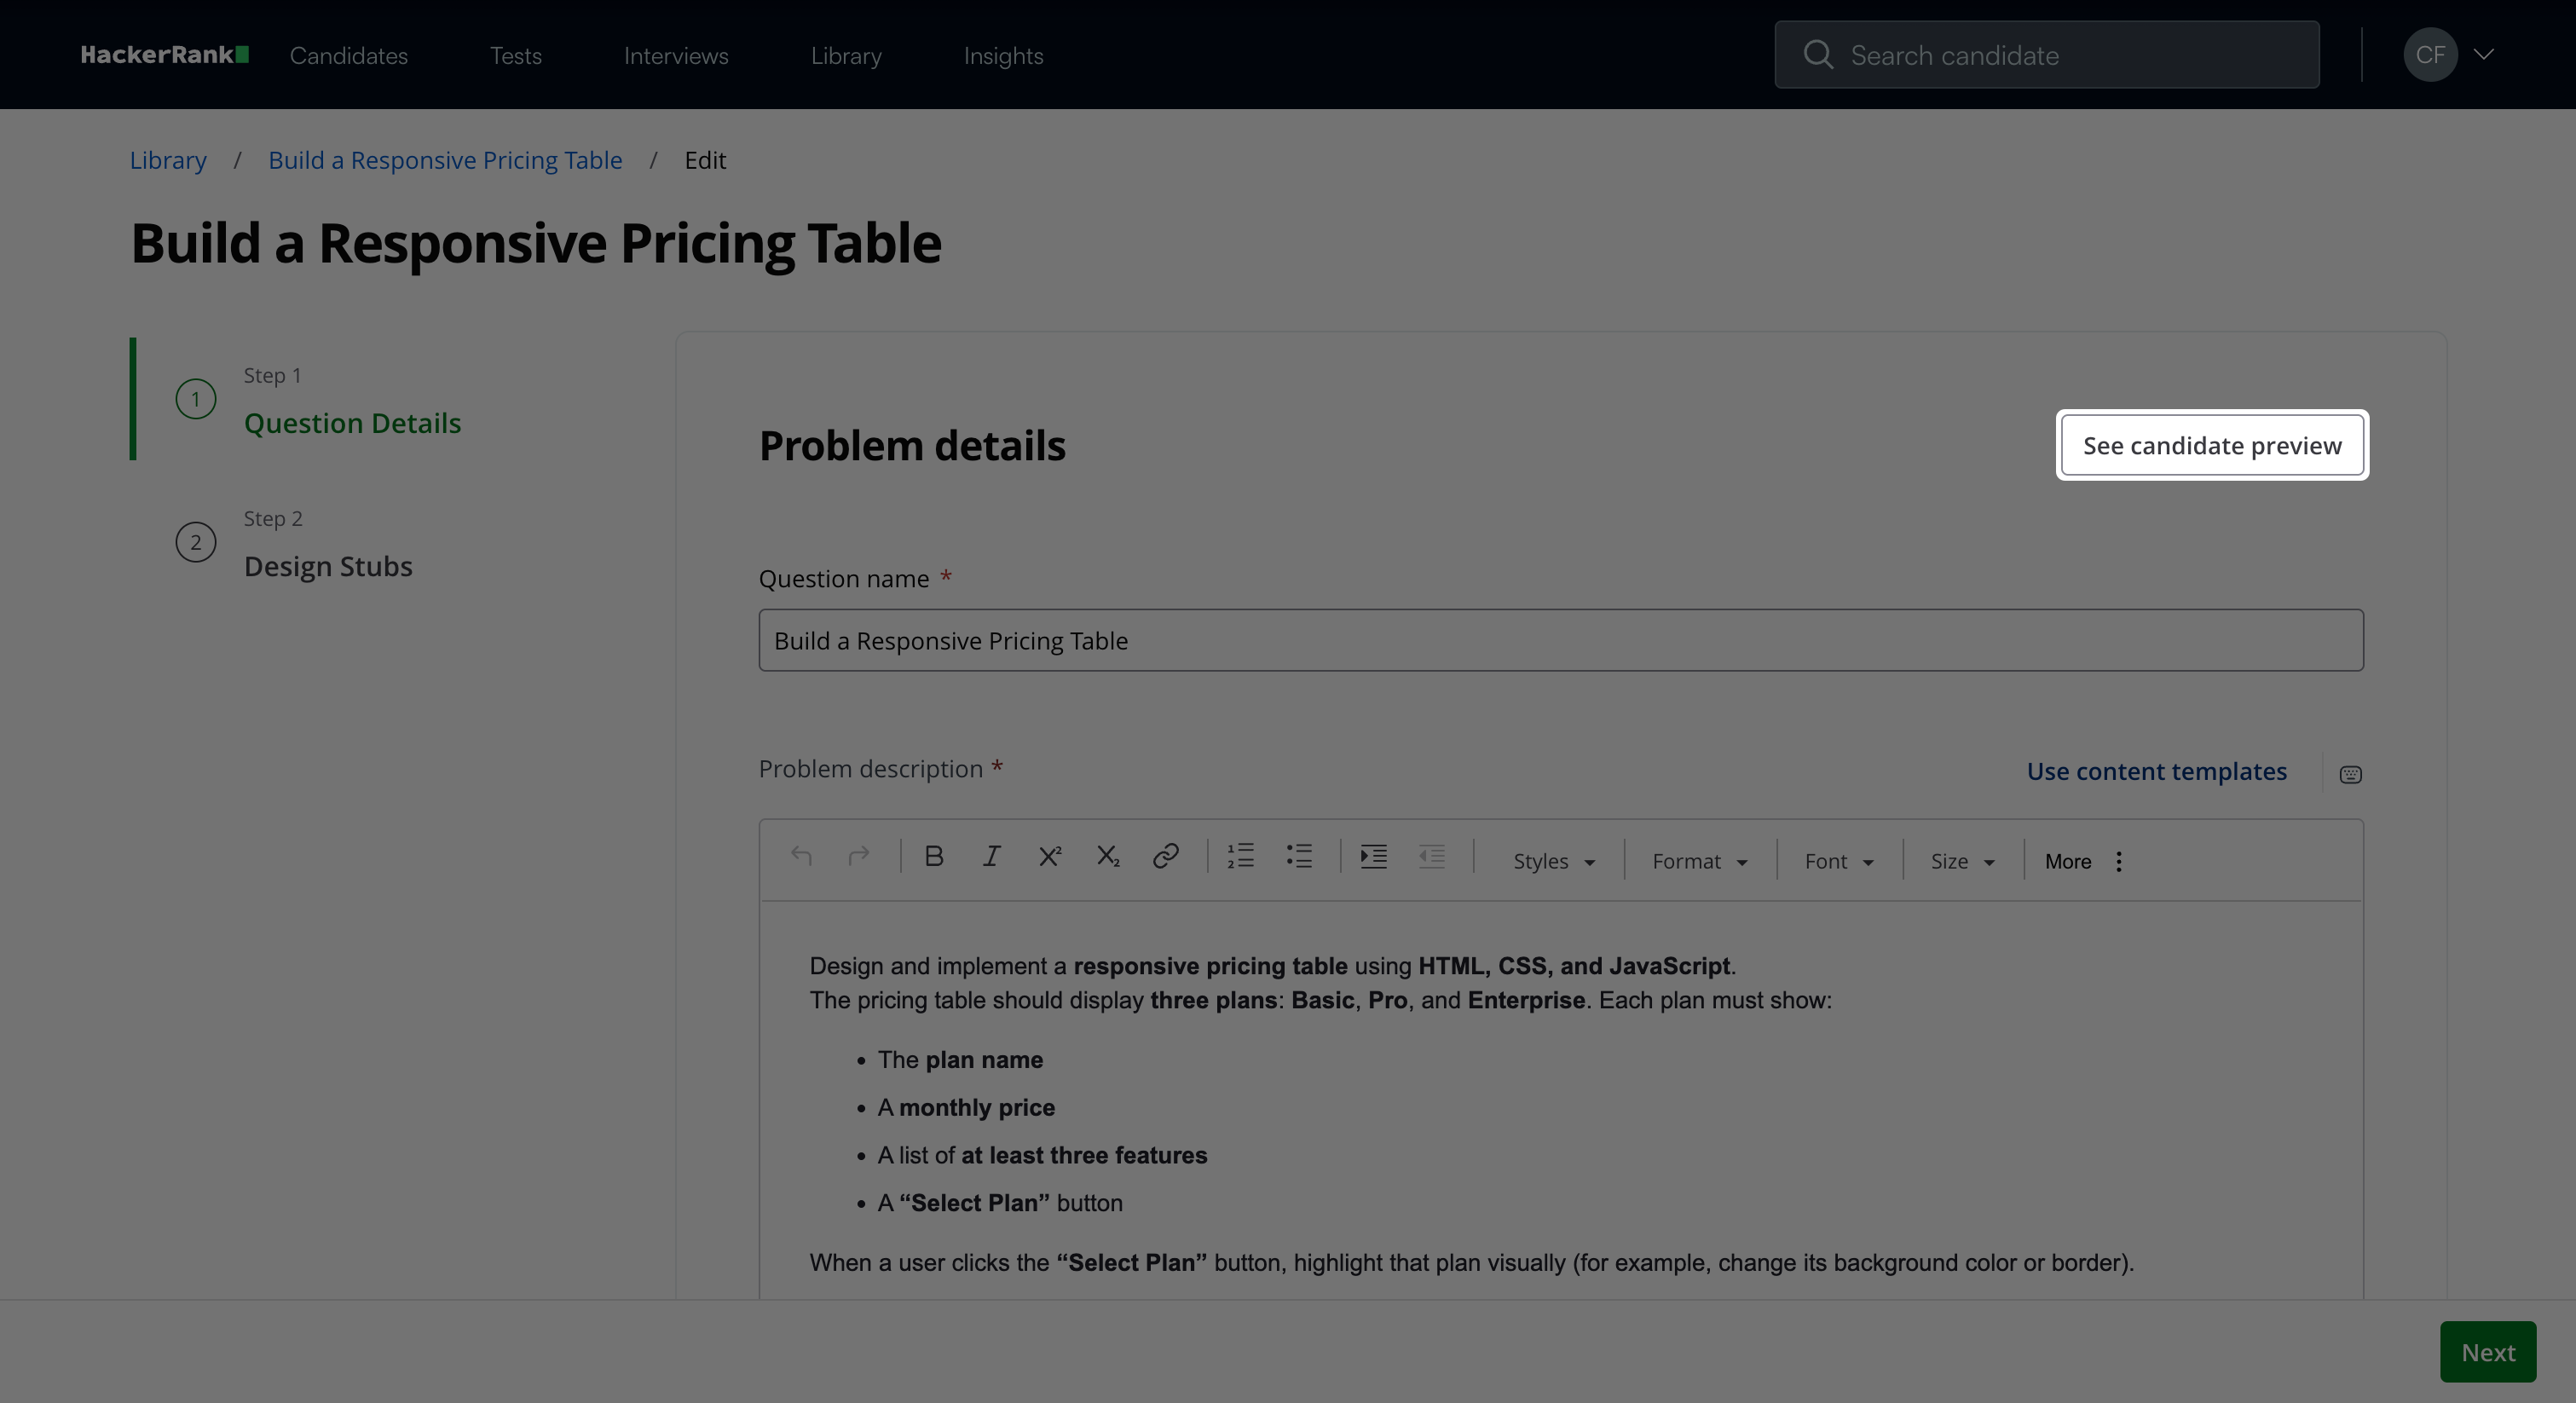Open the Styles dropdown

click(1553, 862)
